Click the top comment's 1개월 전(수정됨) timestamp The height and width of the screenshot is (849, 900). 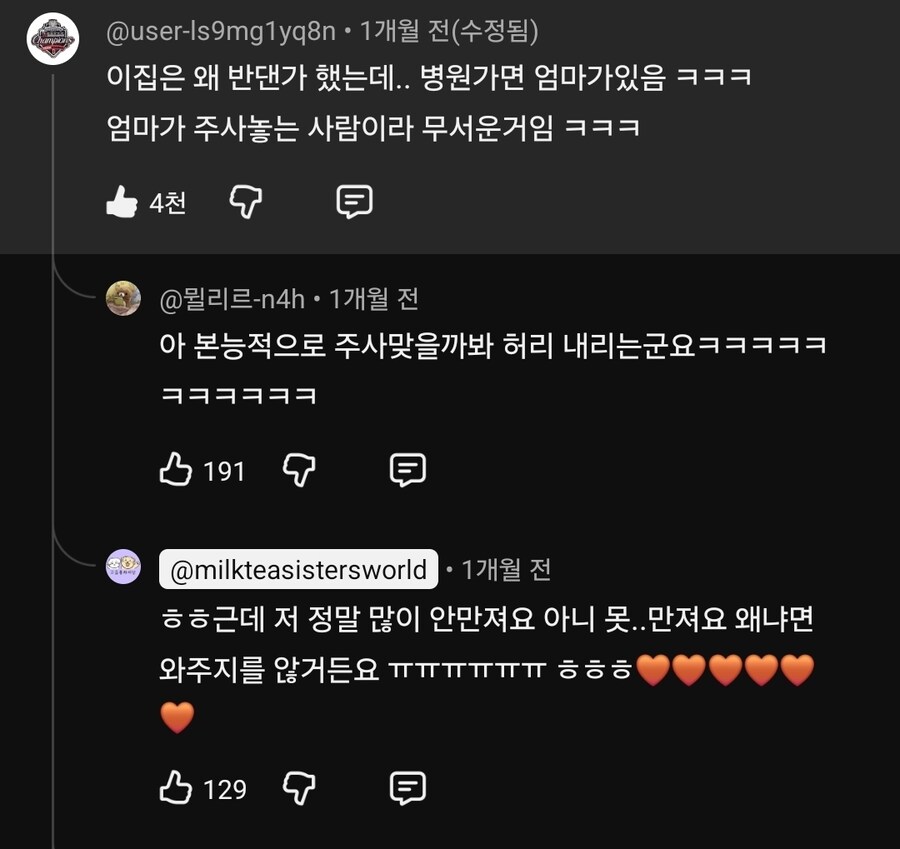click(449, 32)
